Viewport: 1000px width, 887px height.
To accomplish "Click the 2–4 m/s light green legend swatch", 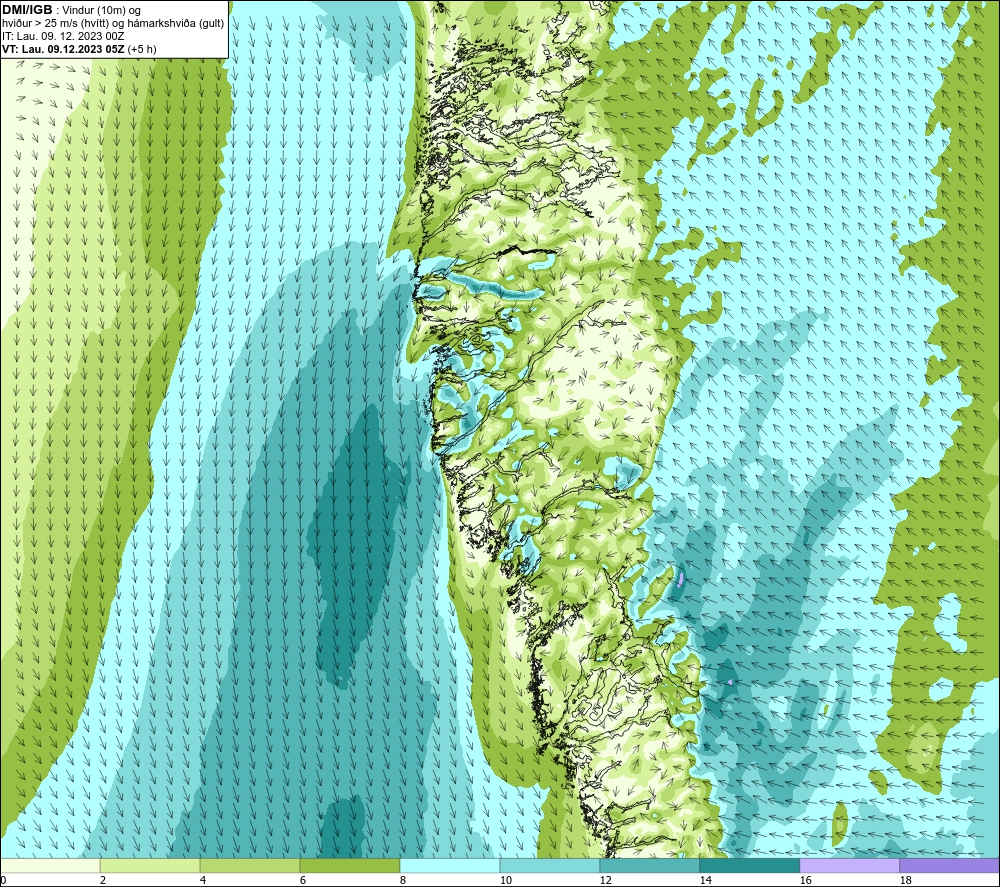I will (x=150, y=865).
